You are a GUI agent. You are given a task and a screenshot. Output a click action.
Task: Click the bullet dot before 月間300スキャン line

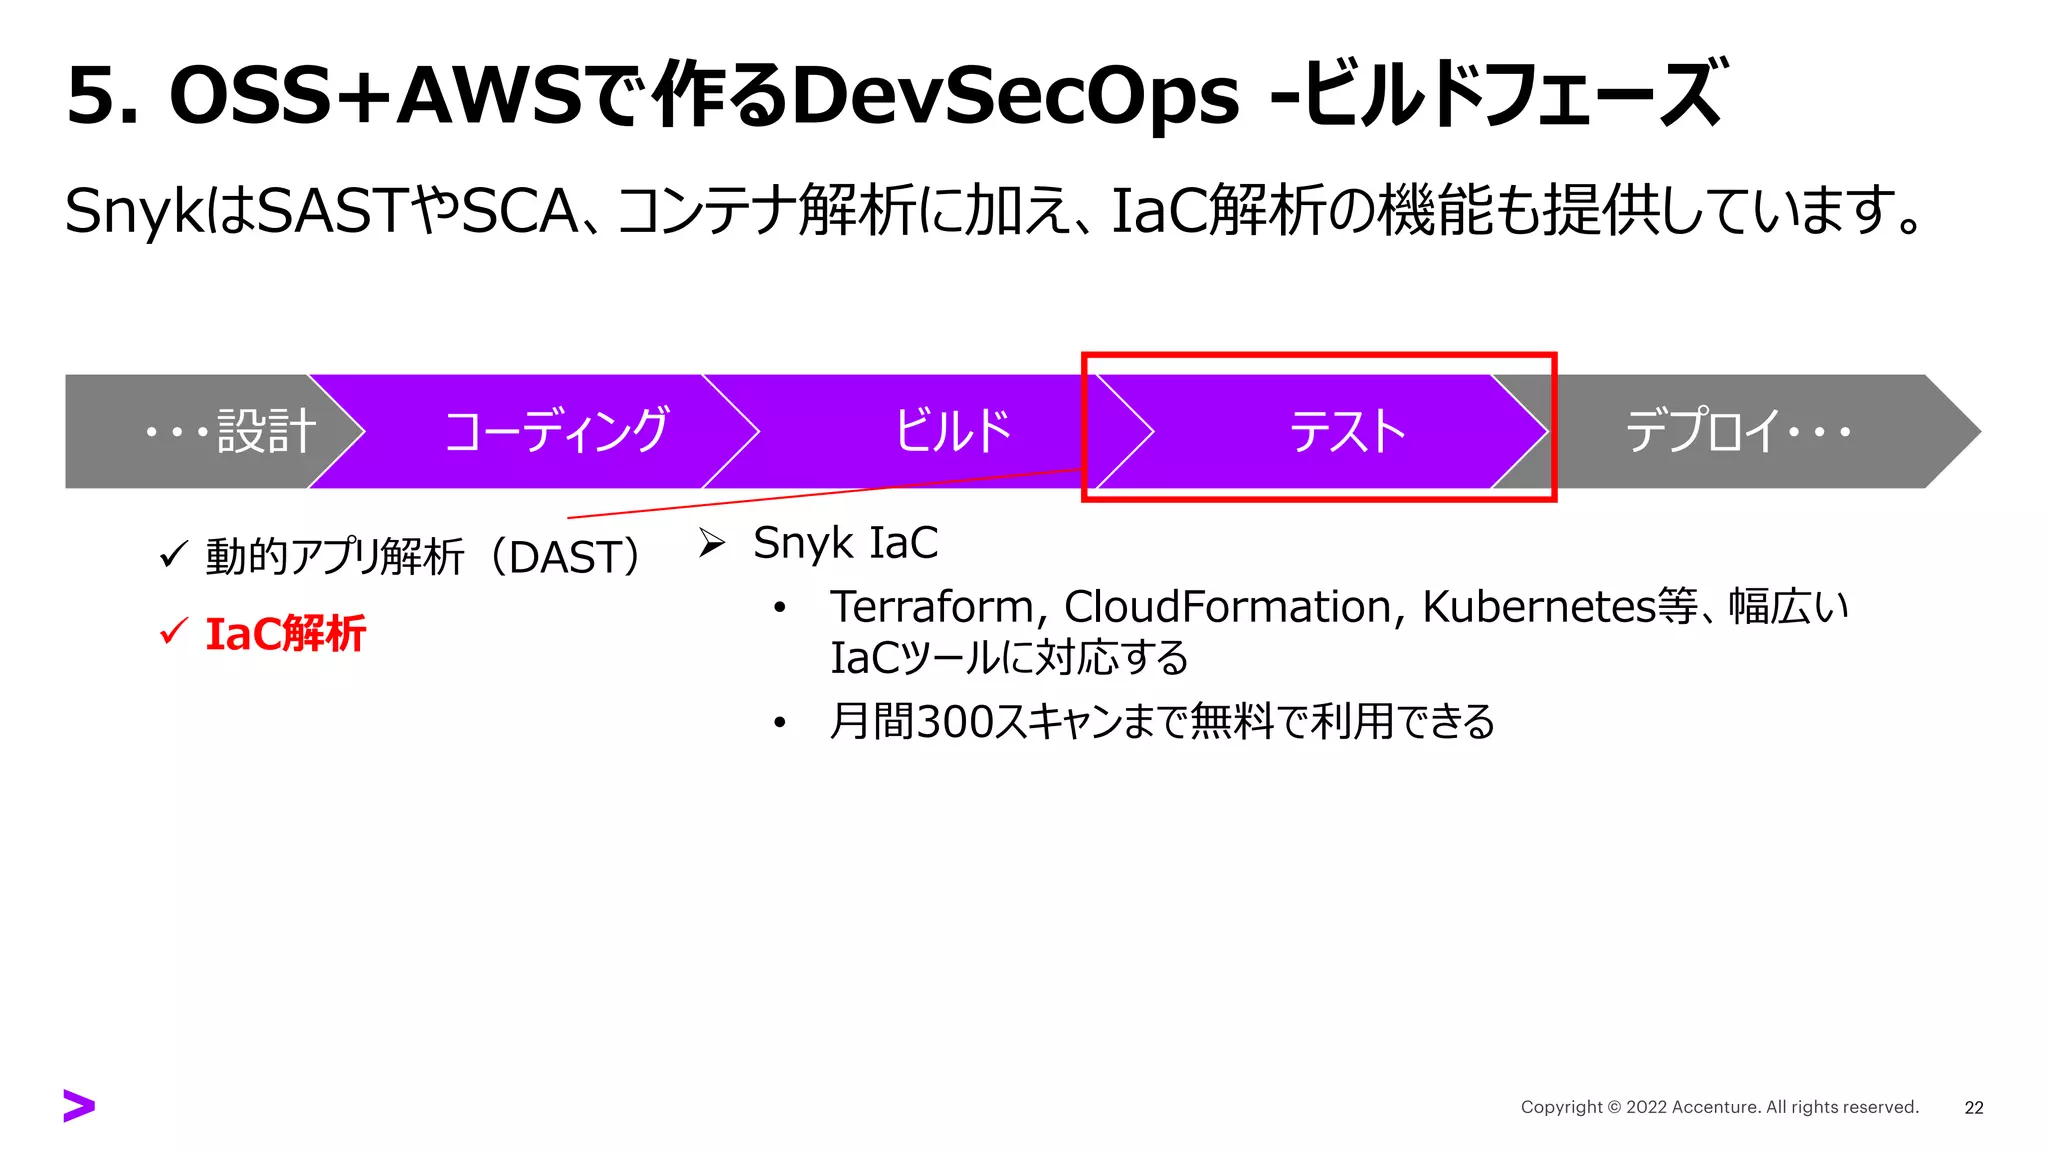coord(780,722)
